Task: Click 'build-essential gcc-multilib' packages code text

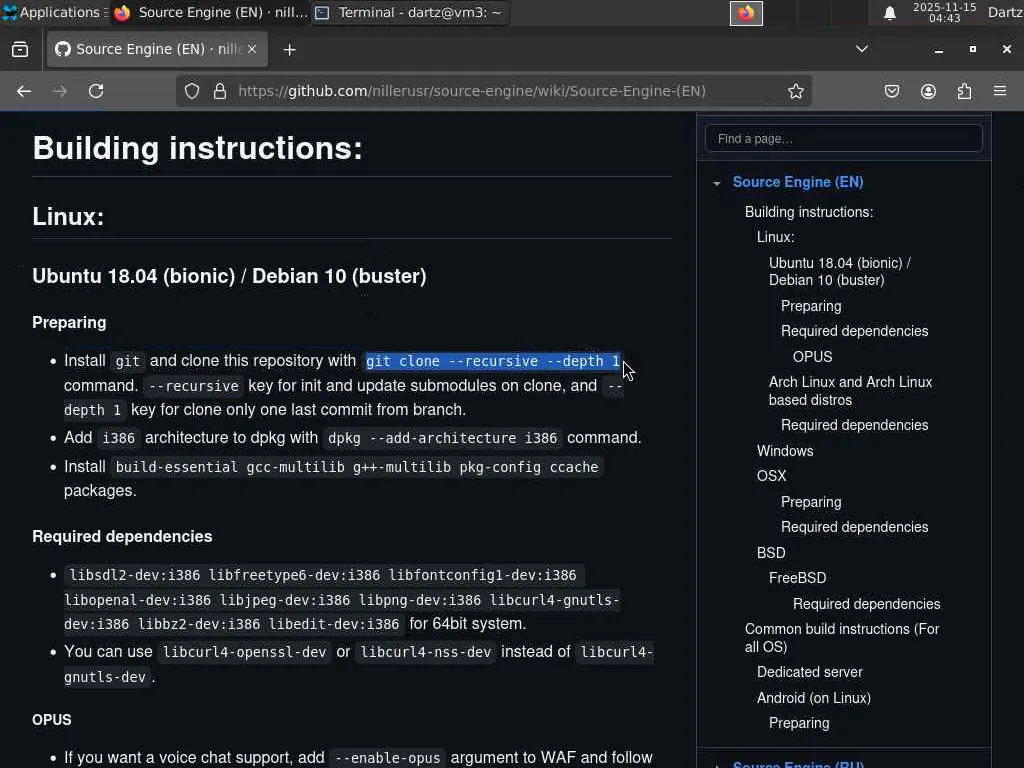Action: click(357, 467)
